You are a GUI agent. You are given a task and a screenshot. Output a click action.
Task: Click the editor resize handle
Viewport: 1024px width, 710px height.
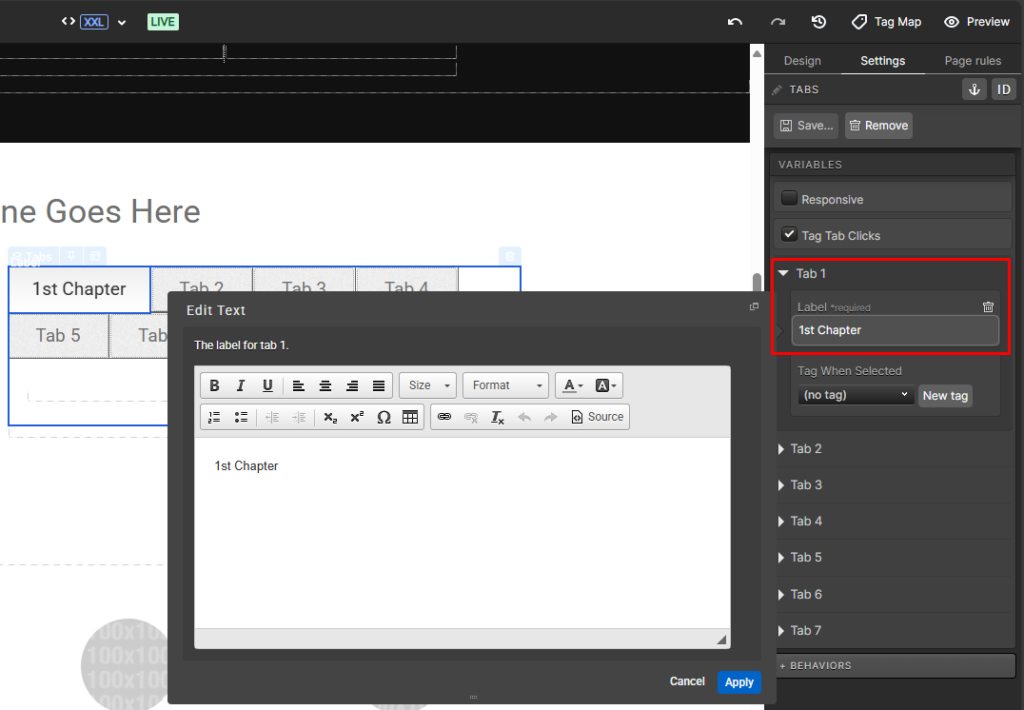coord(721,639)
